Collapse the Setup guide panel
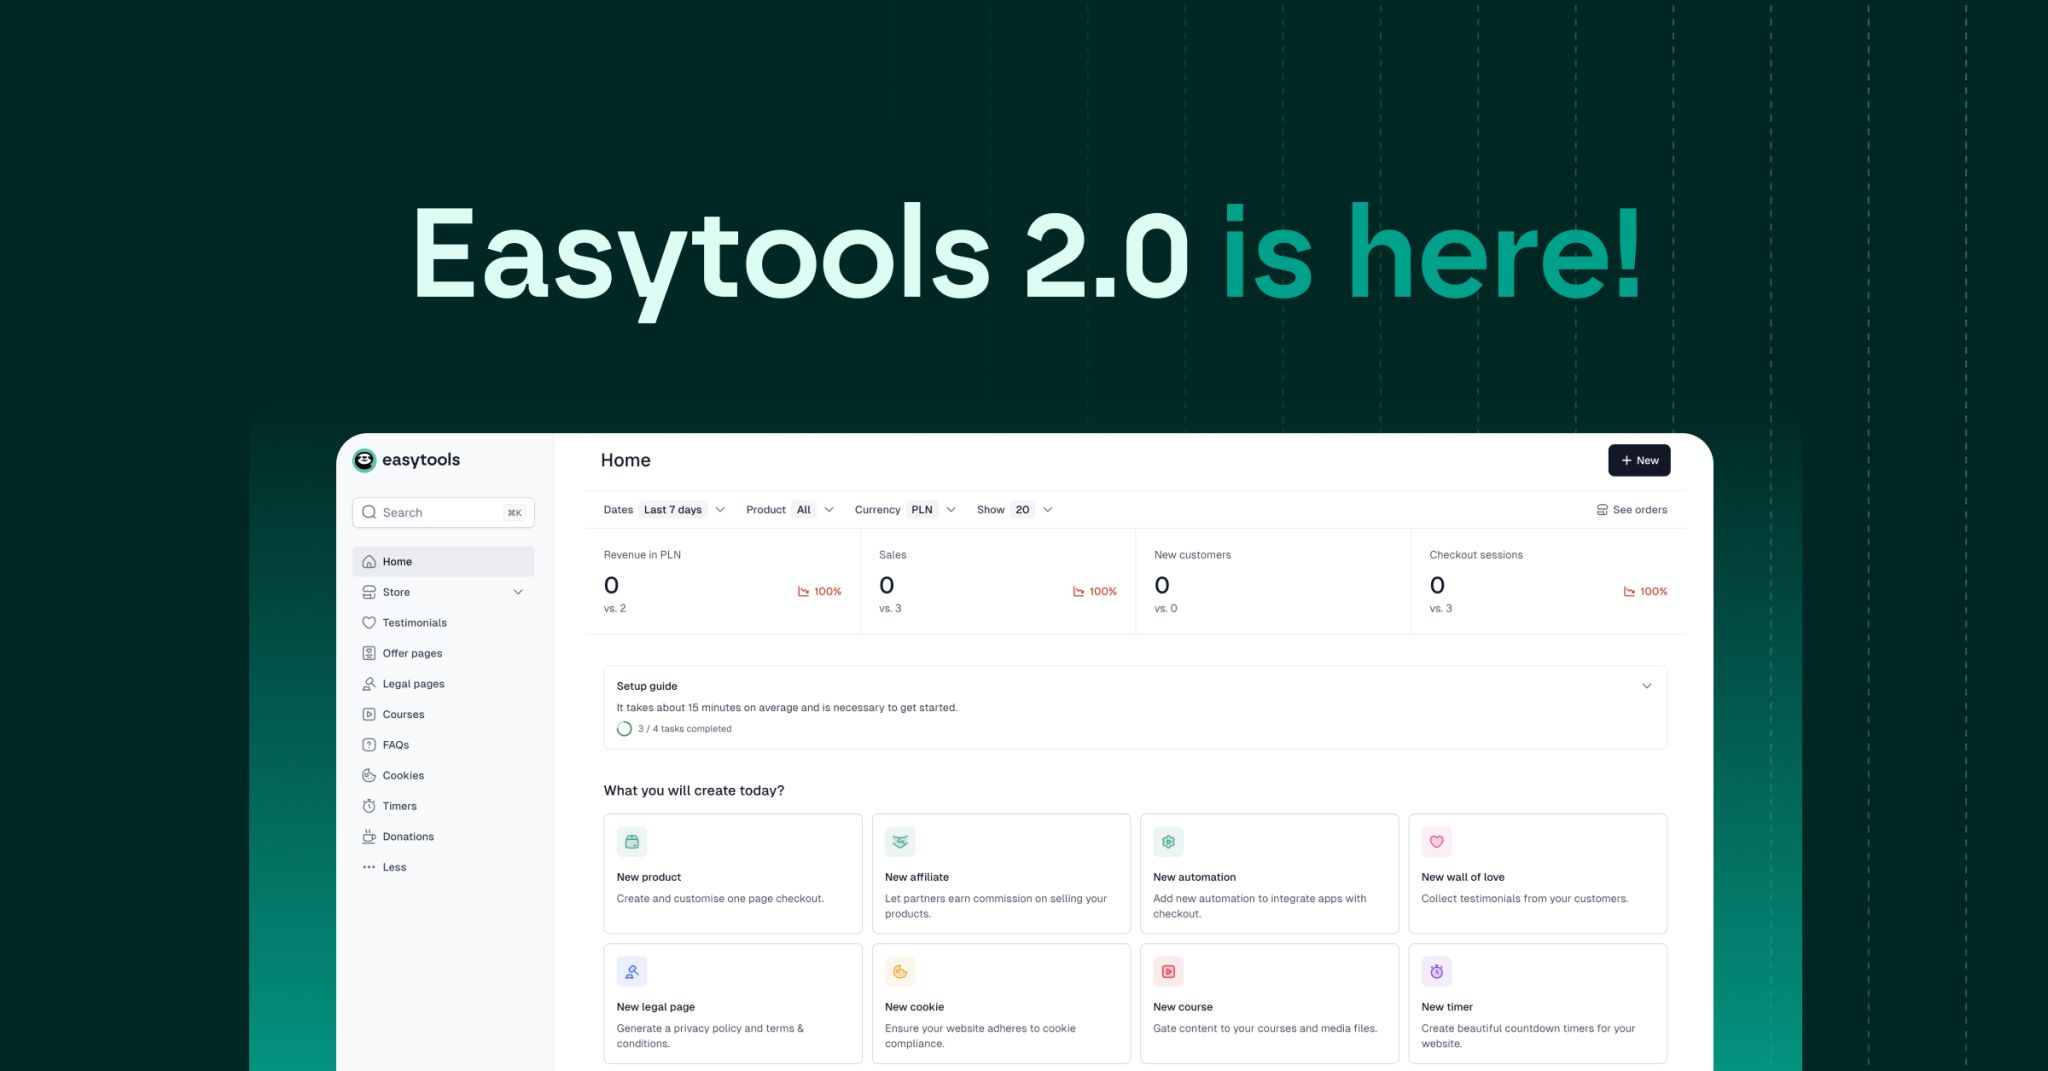This screenshot has height=1071, width=2048. (1646, 686)
